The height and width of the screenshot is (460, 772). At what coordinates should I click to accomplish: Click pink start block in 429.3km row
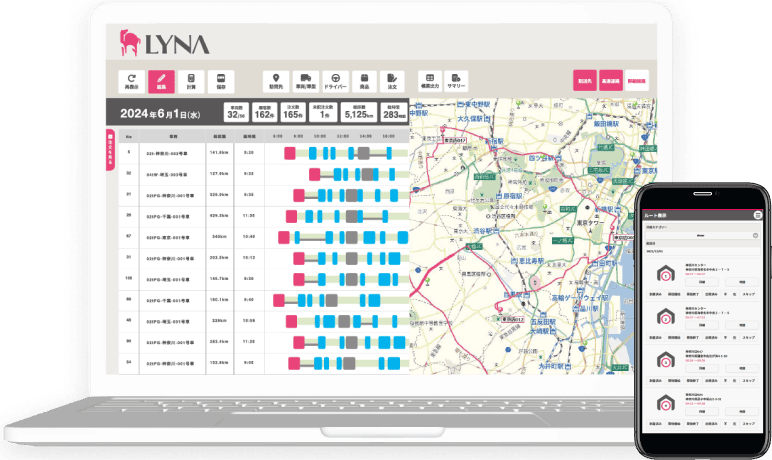point(291,216)
